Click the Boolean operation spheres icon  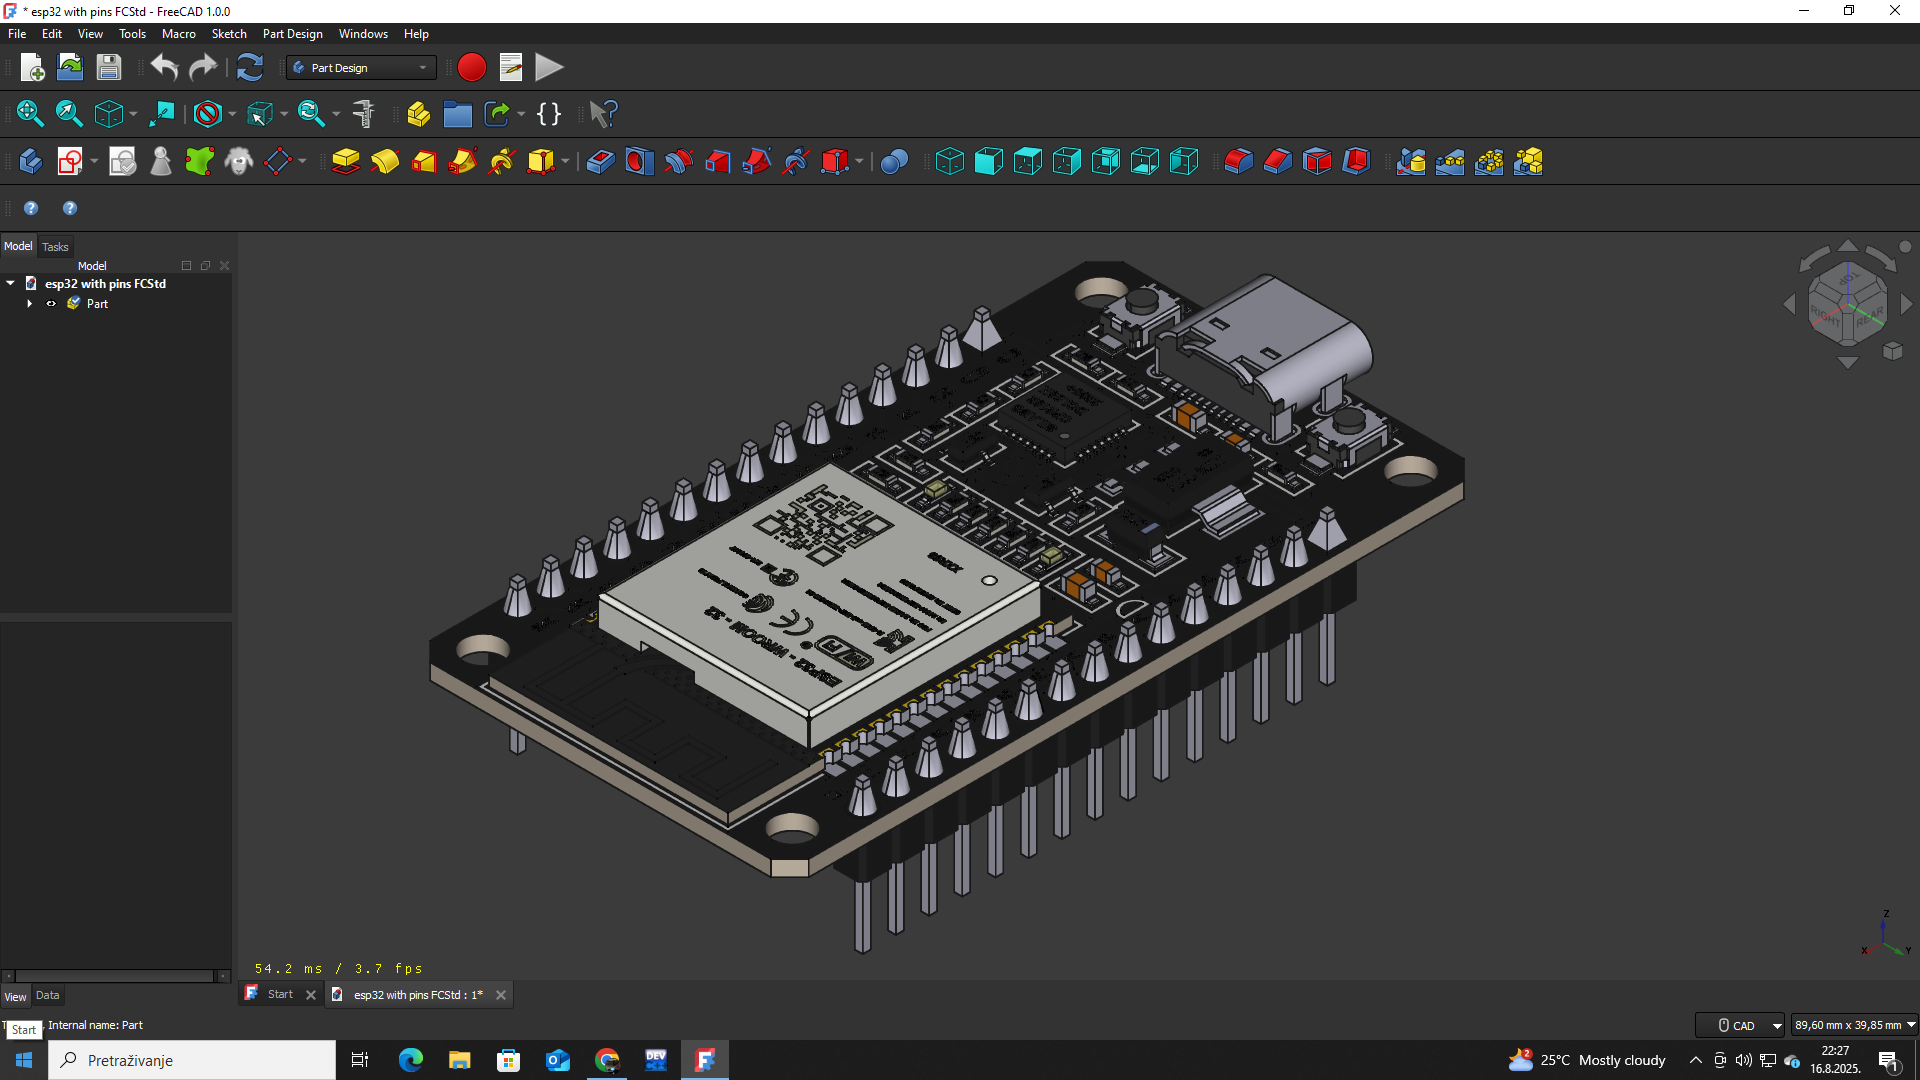coord(894,161)
